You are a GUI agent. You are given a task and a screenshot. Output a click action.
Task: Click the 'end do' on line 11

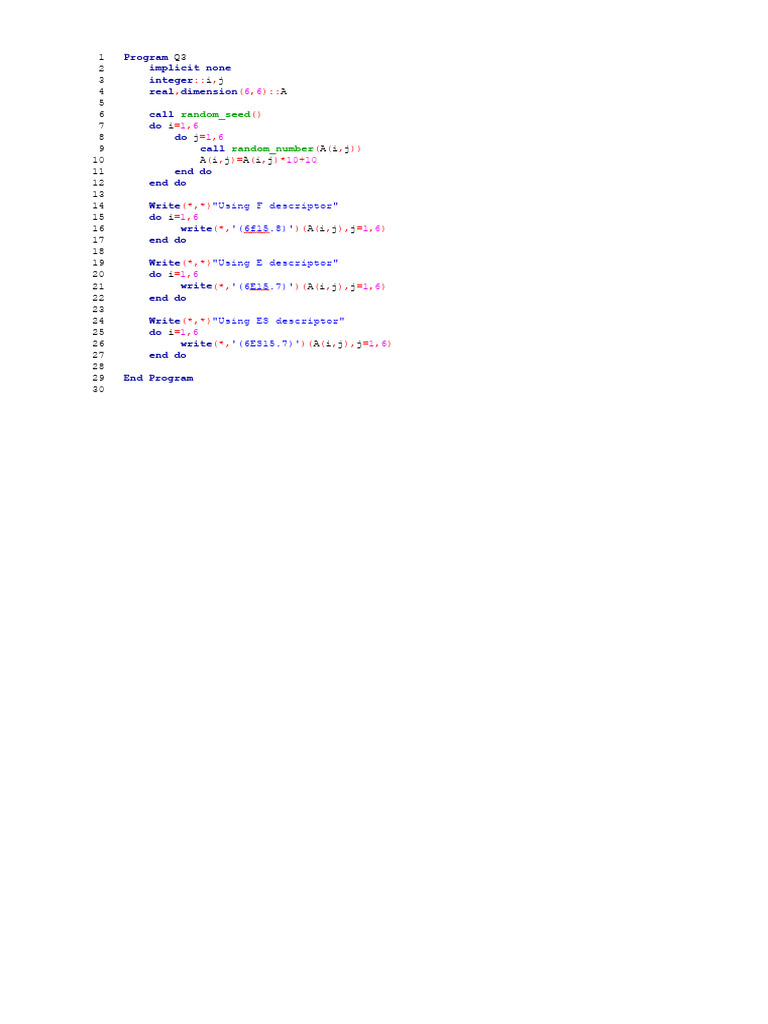click(x=193, y=172)
